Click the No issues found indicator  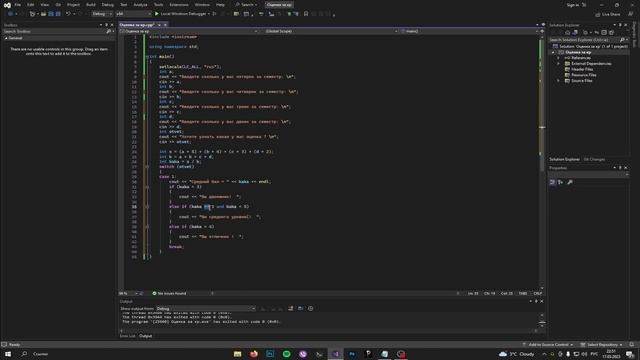pos(169,293)
